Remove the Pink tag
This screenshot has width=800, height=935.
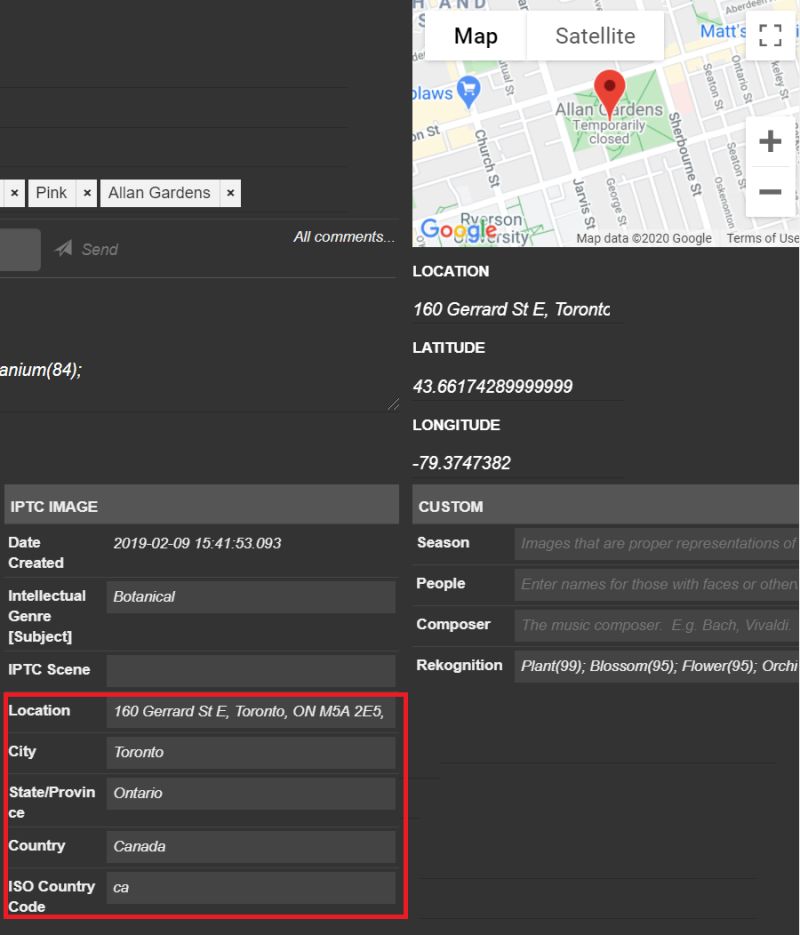[x=88, y=192]
